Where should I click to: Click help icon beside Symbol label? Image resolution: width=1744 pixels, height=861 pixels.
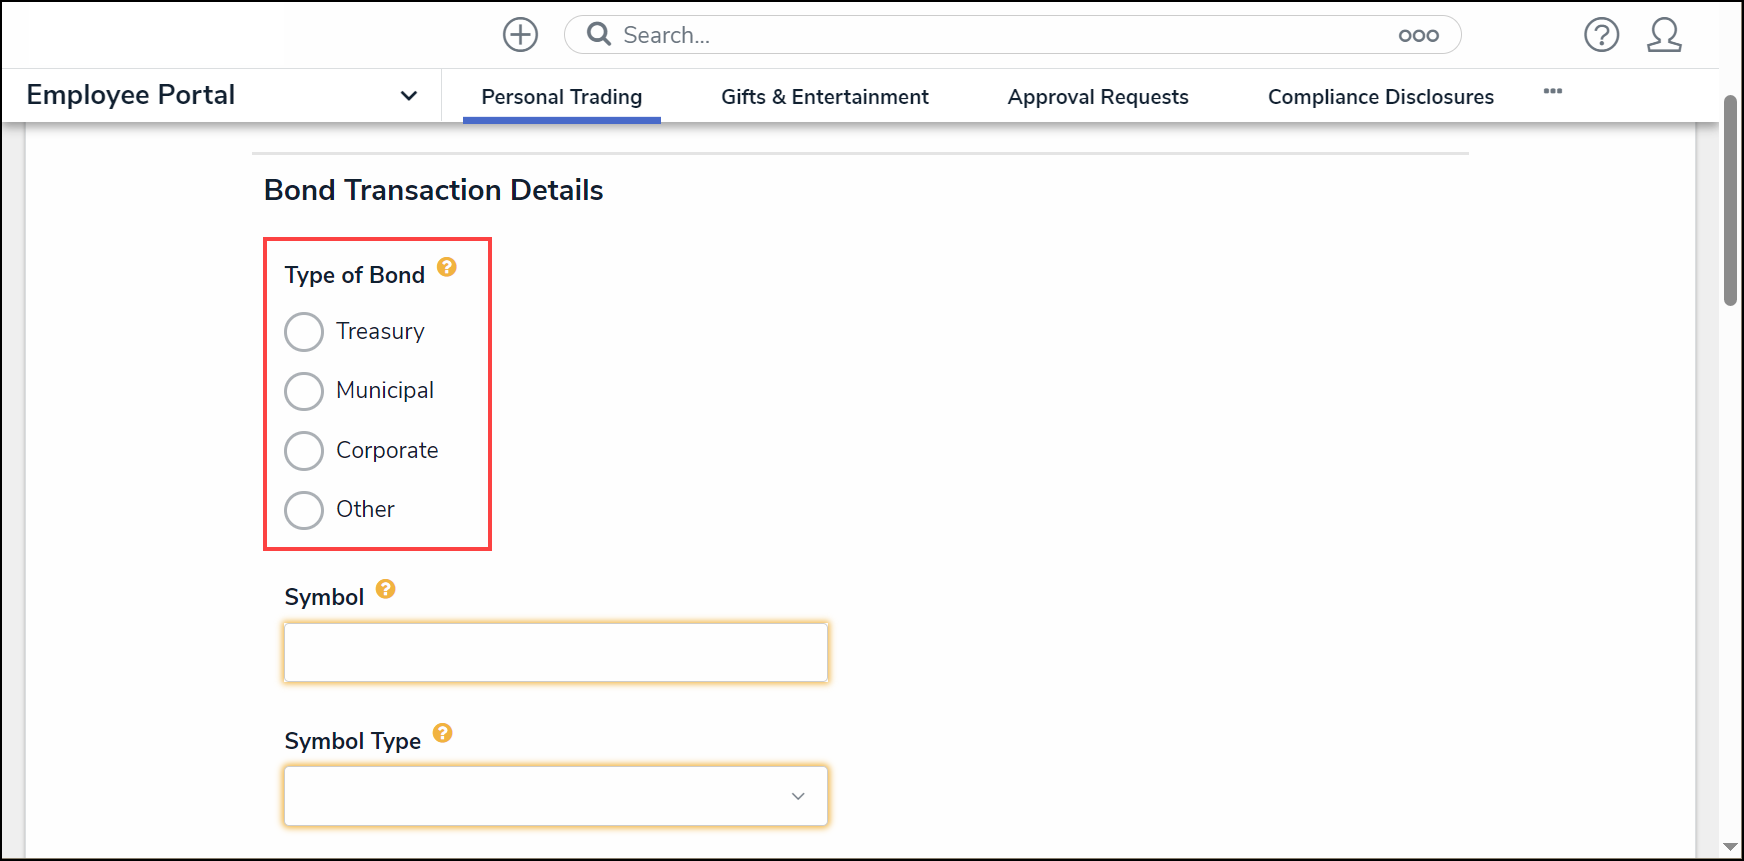[386, 589]
